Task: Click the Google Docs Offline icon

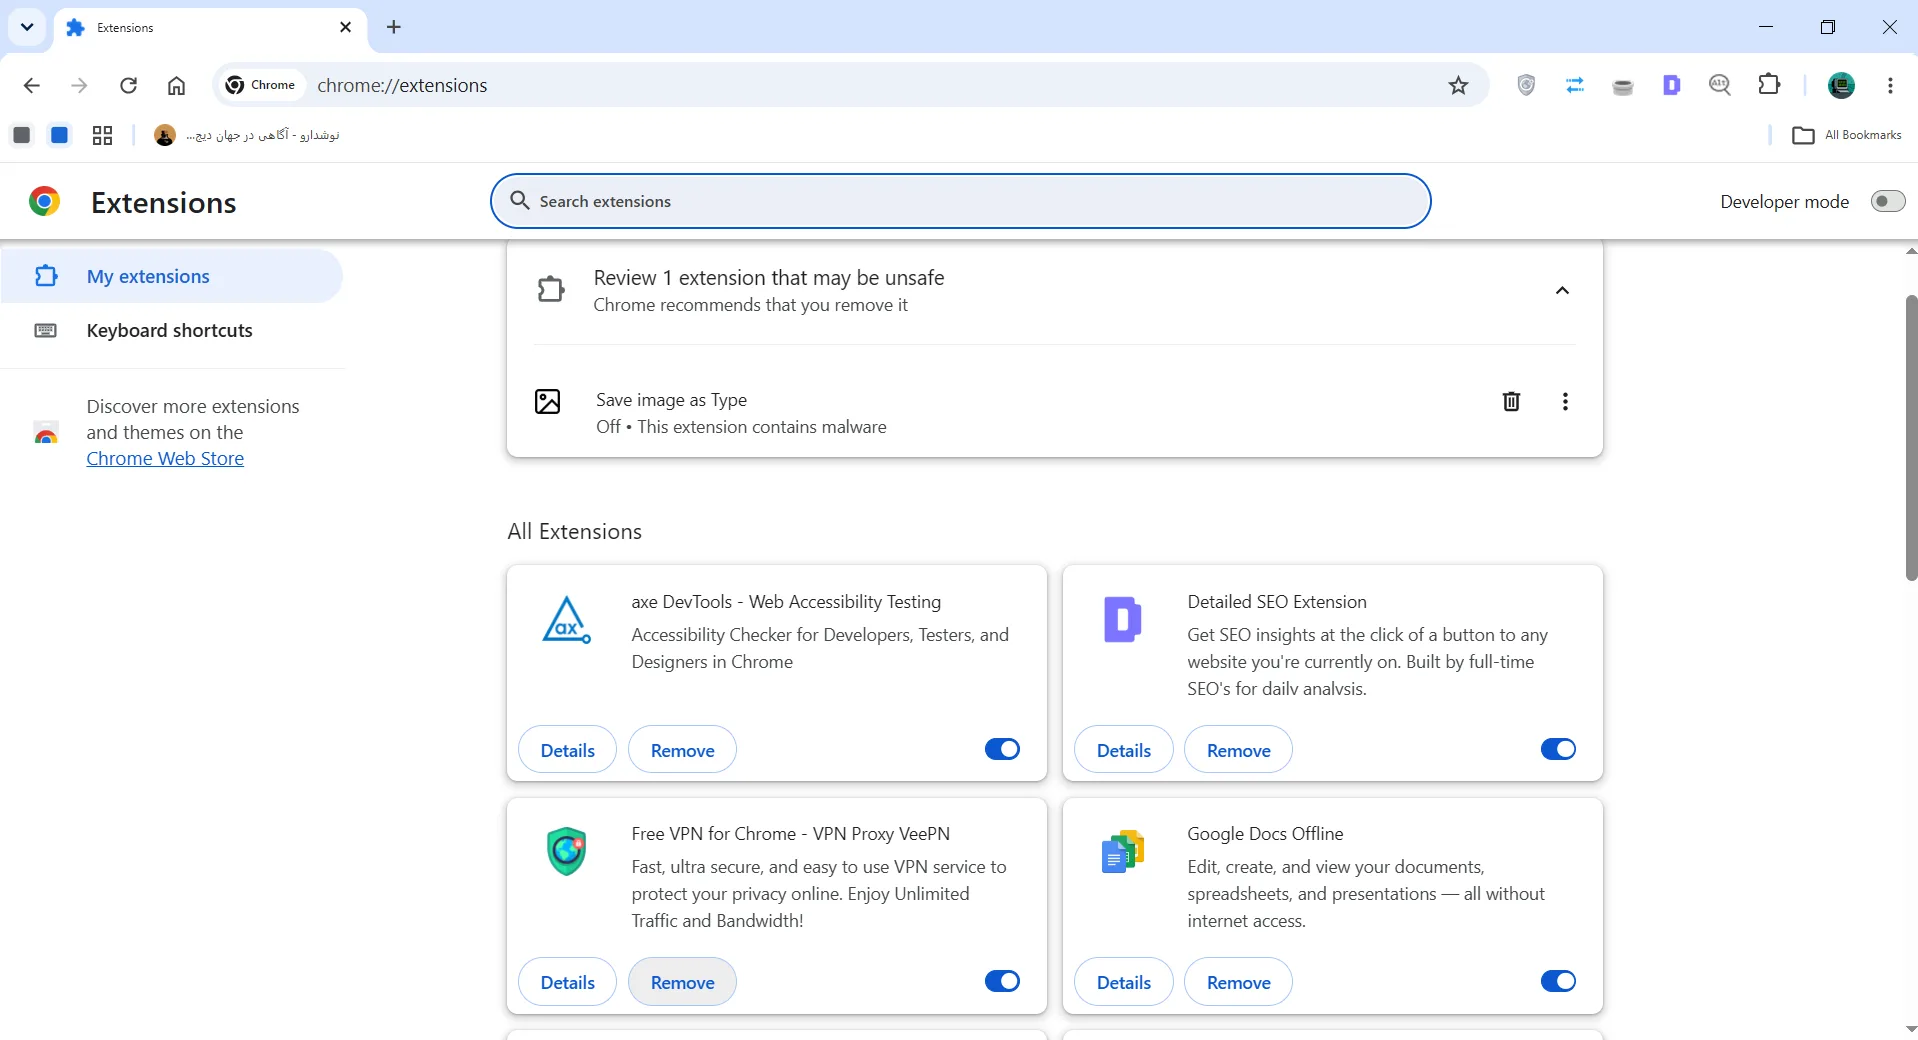Action: (1122, 851)
